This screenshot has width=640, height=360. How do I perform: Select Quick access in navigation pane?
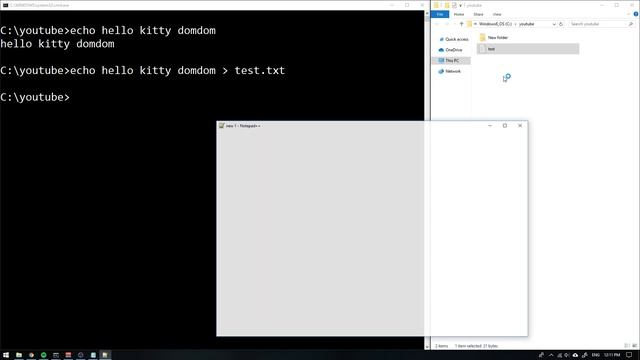click(453, 39)
